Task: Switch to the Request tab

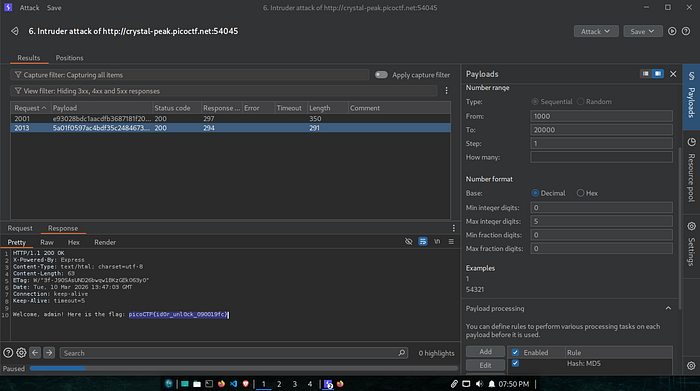Action: coord(20,228)
